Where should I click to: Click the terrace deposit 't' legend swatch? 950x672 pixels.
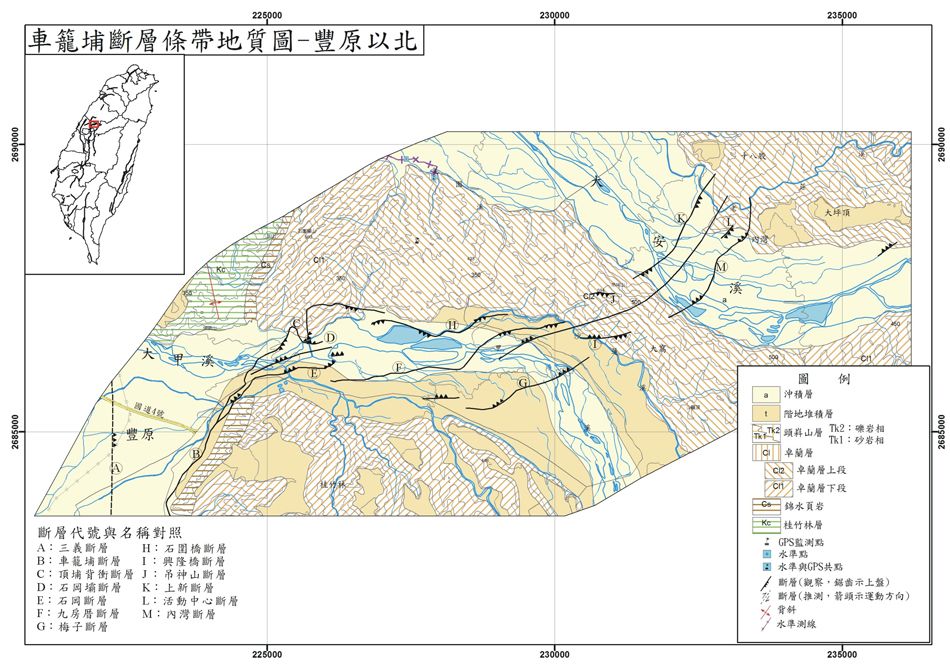765,415
